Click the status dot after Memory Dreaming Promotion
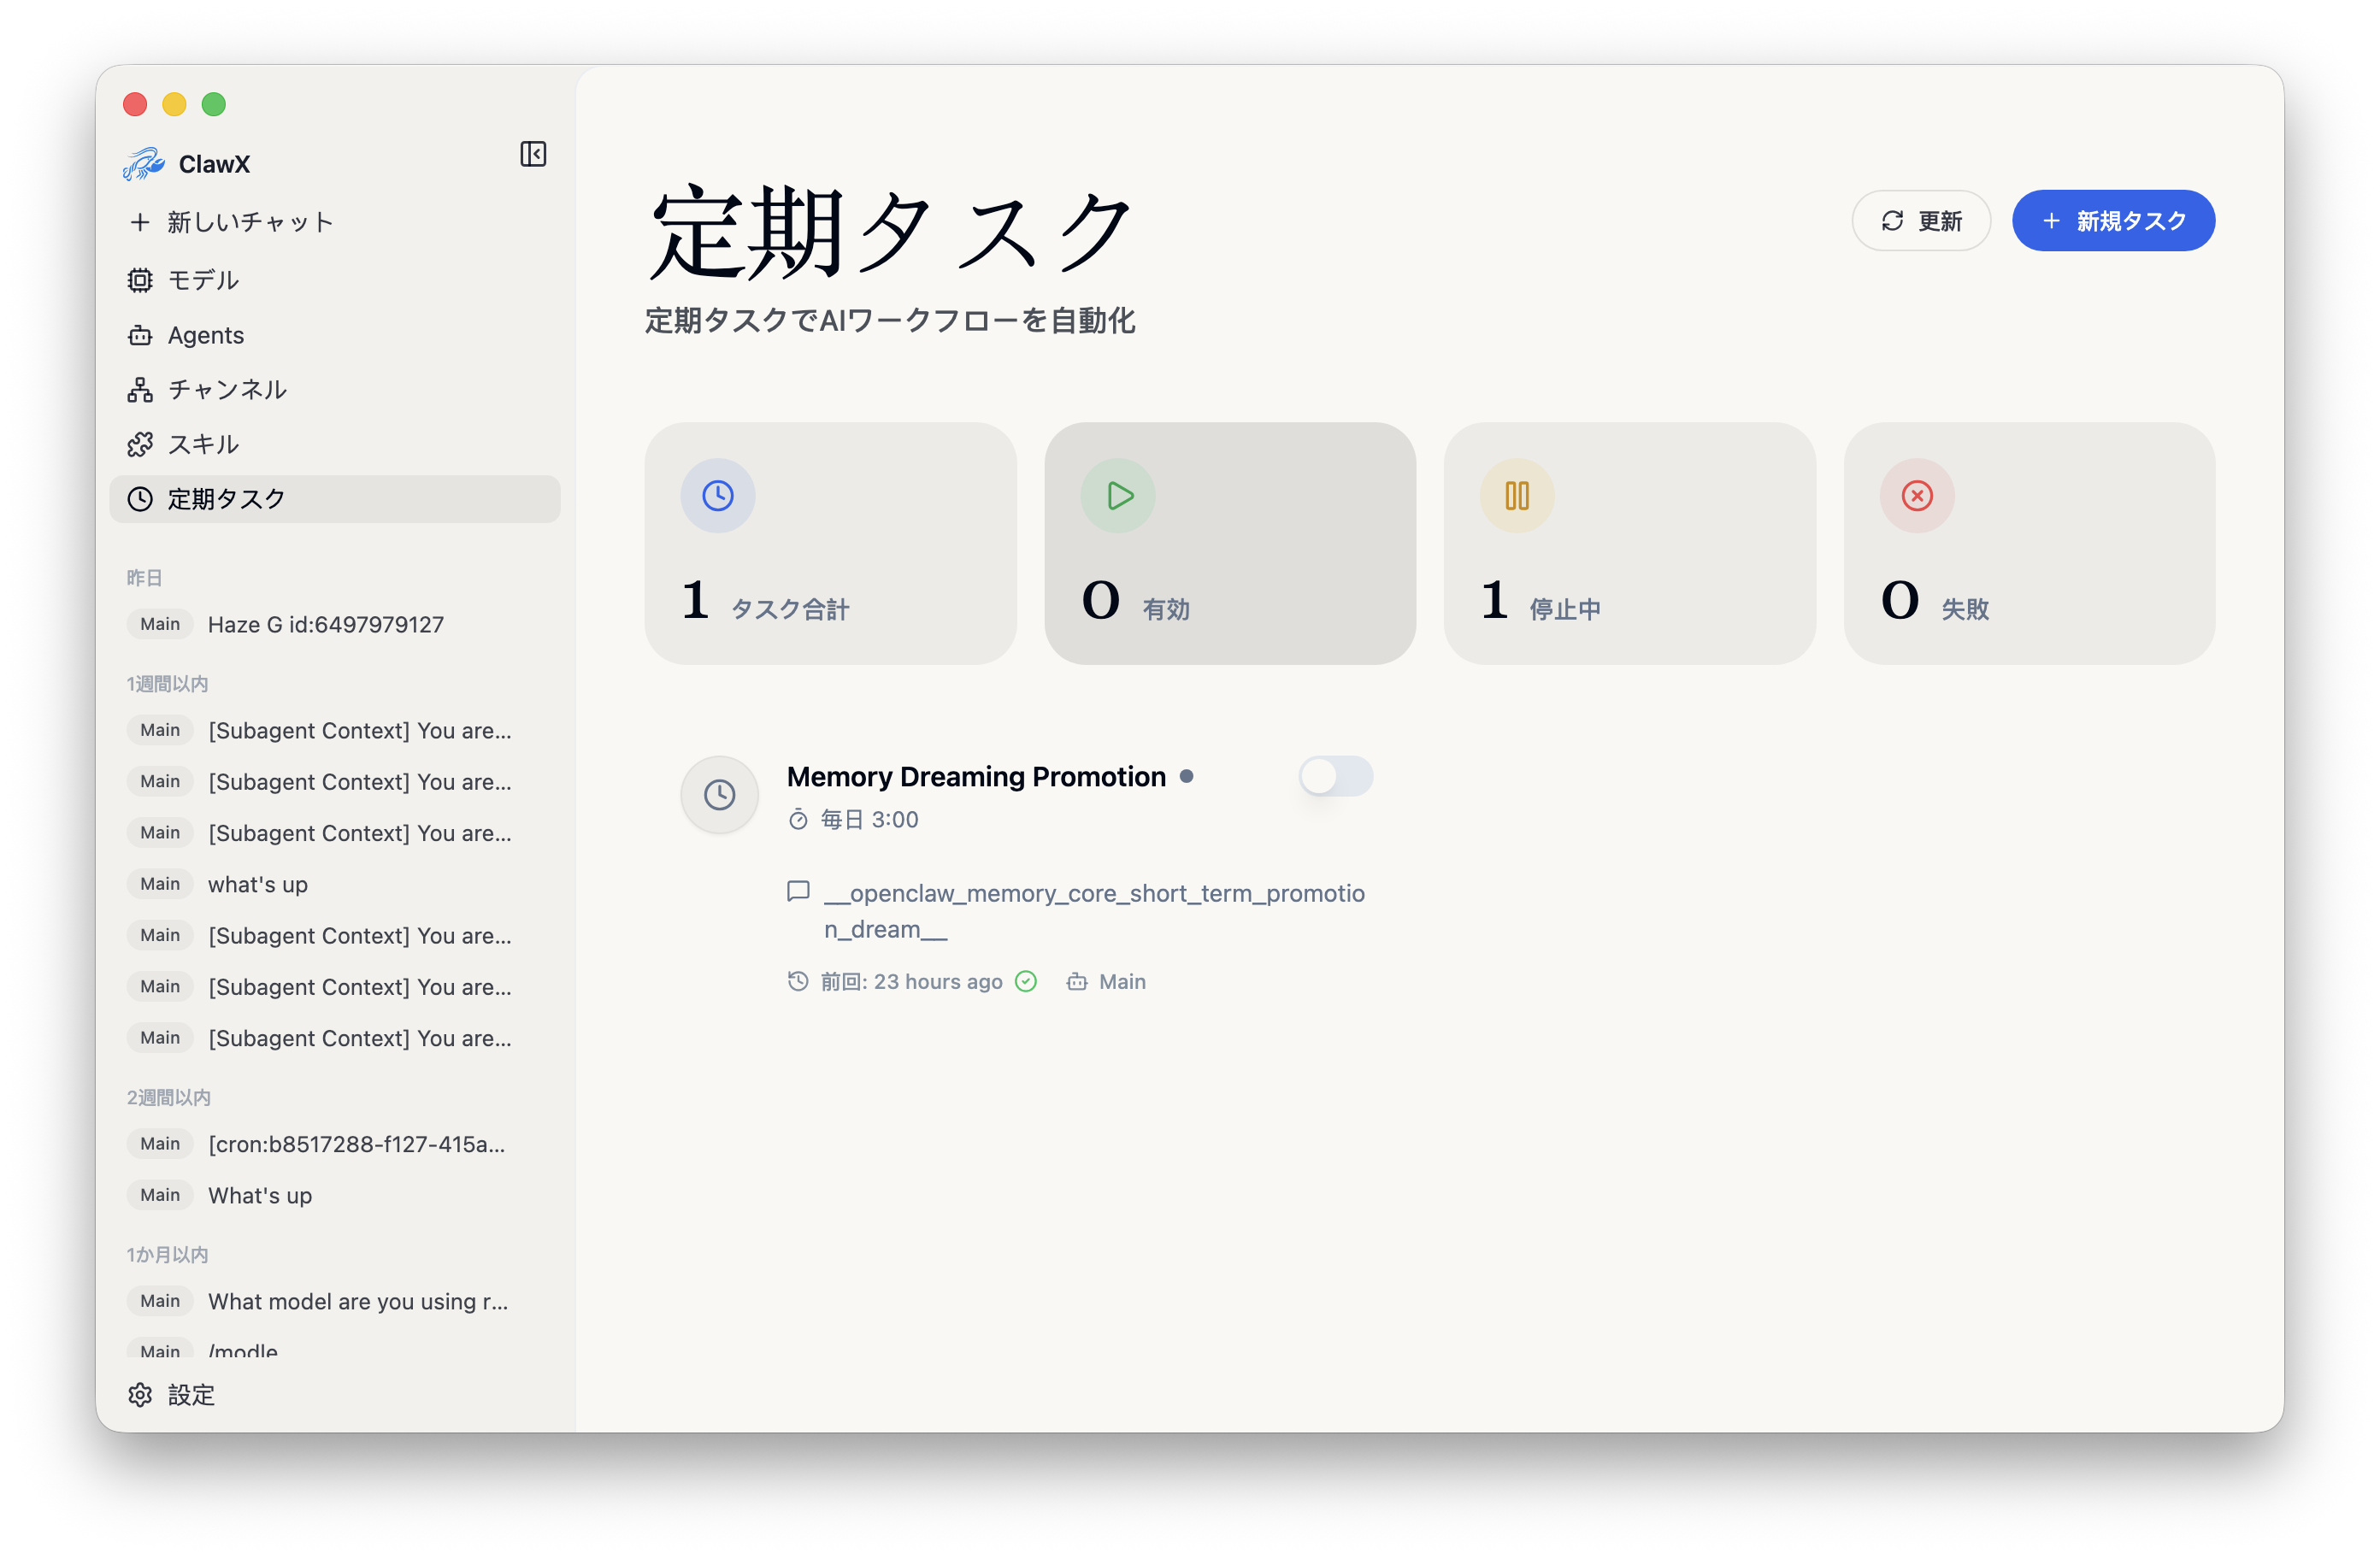 coord(1187,777)
